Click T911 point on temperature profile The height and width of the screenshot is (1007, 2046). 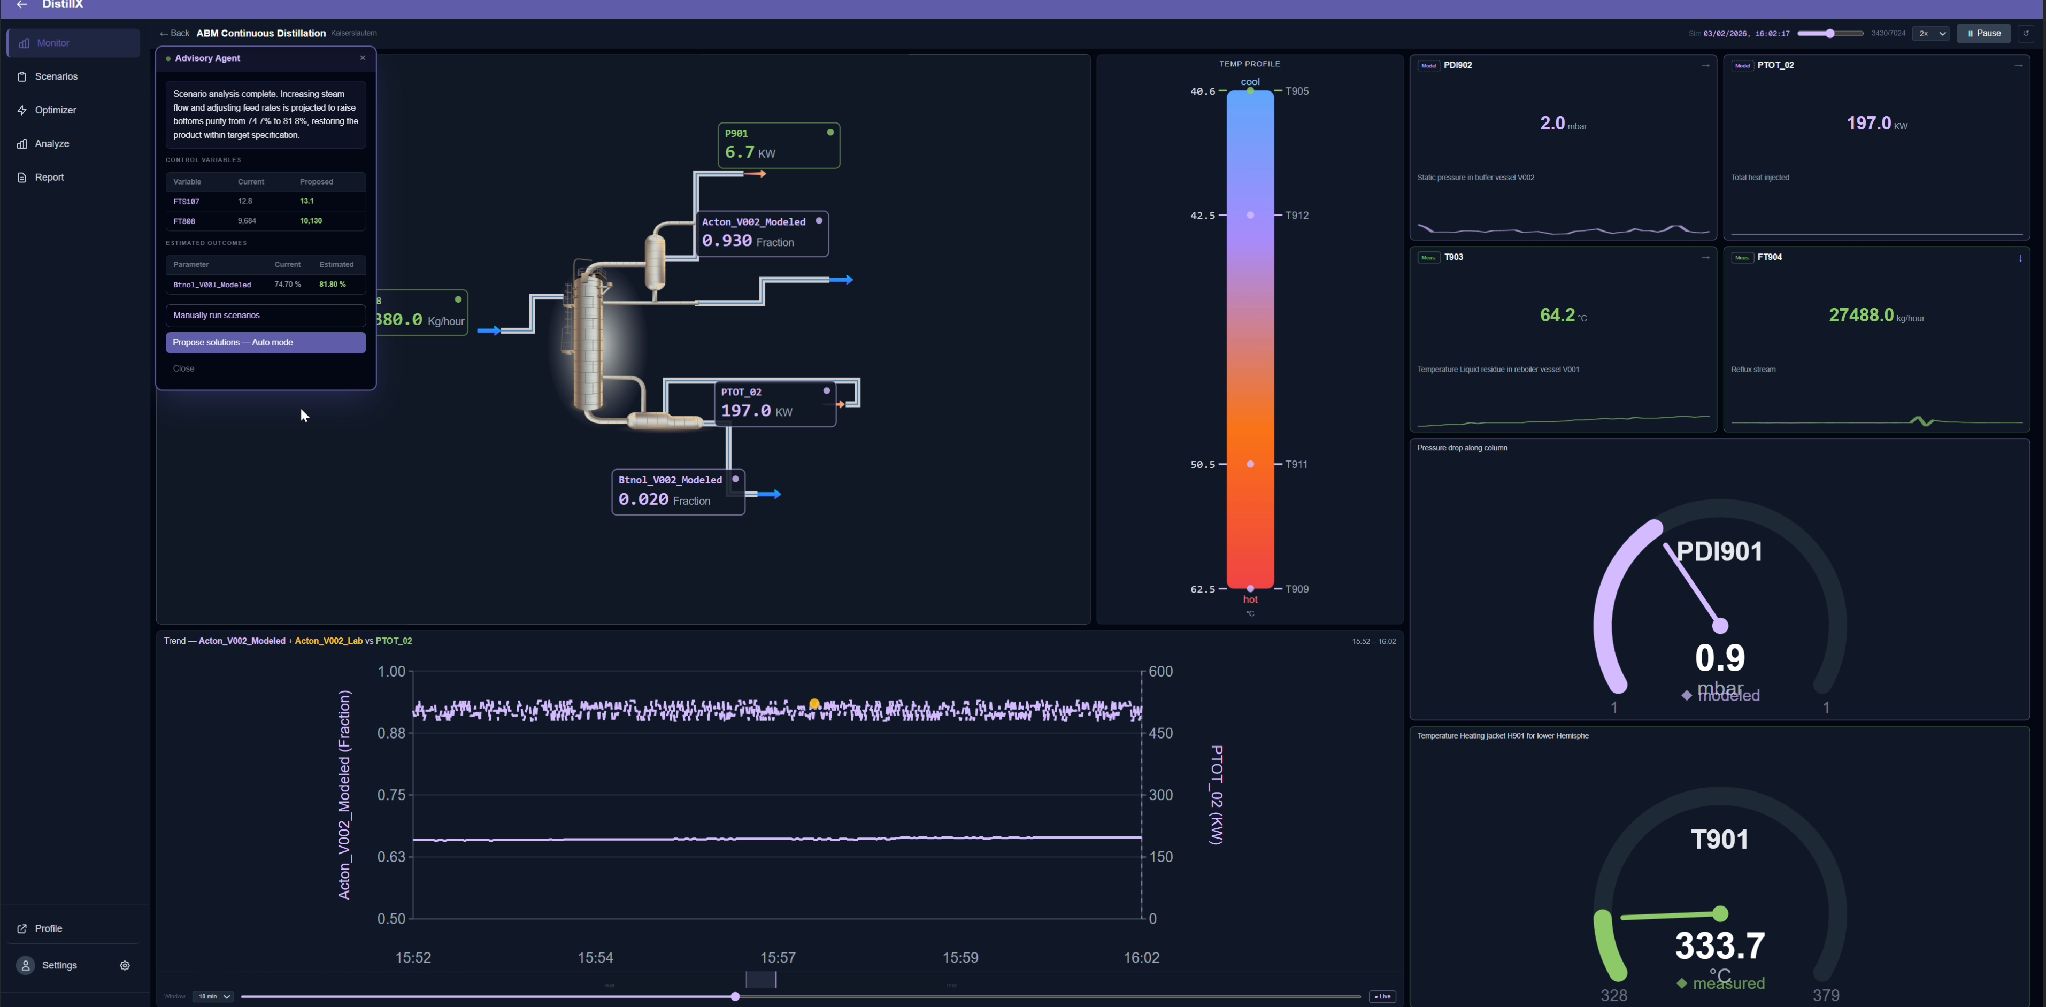click(1250, 464)
